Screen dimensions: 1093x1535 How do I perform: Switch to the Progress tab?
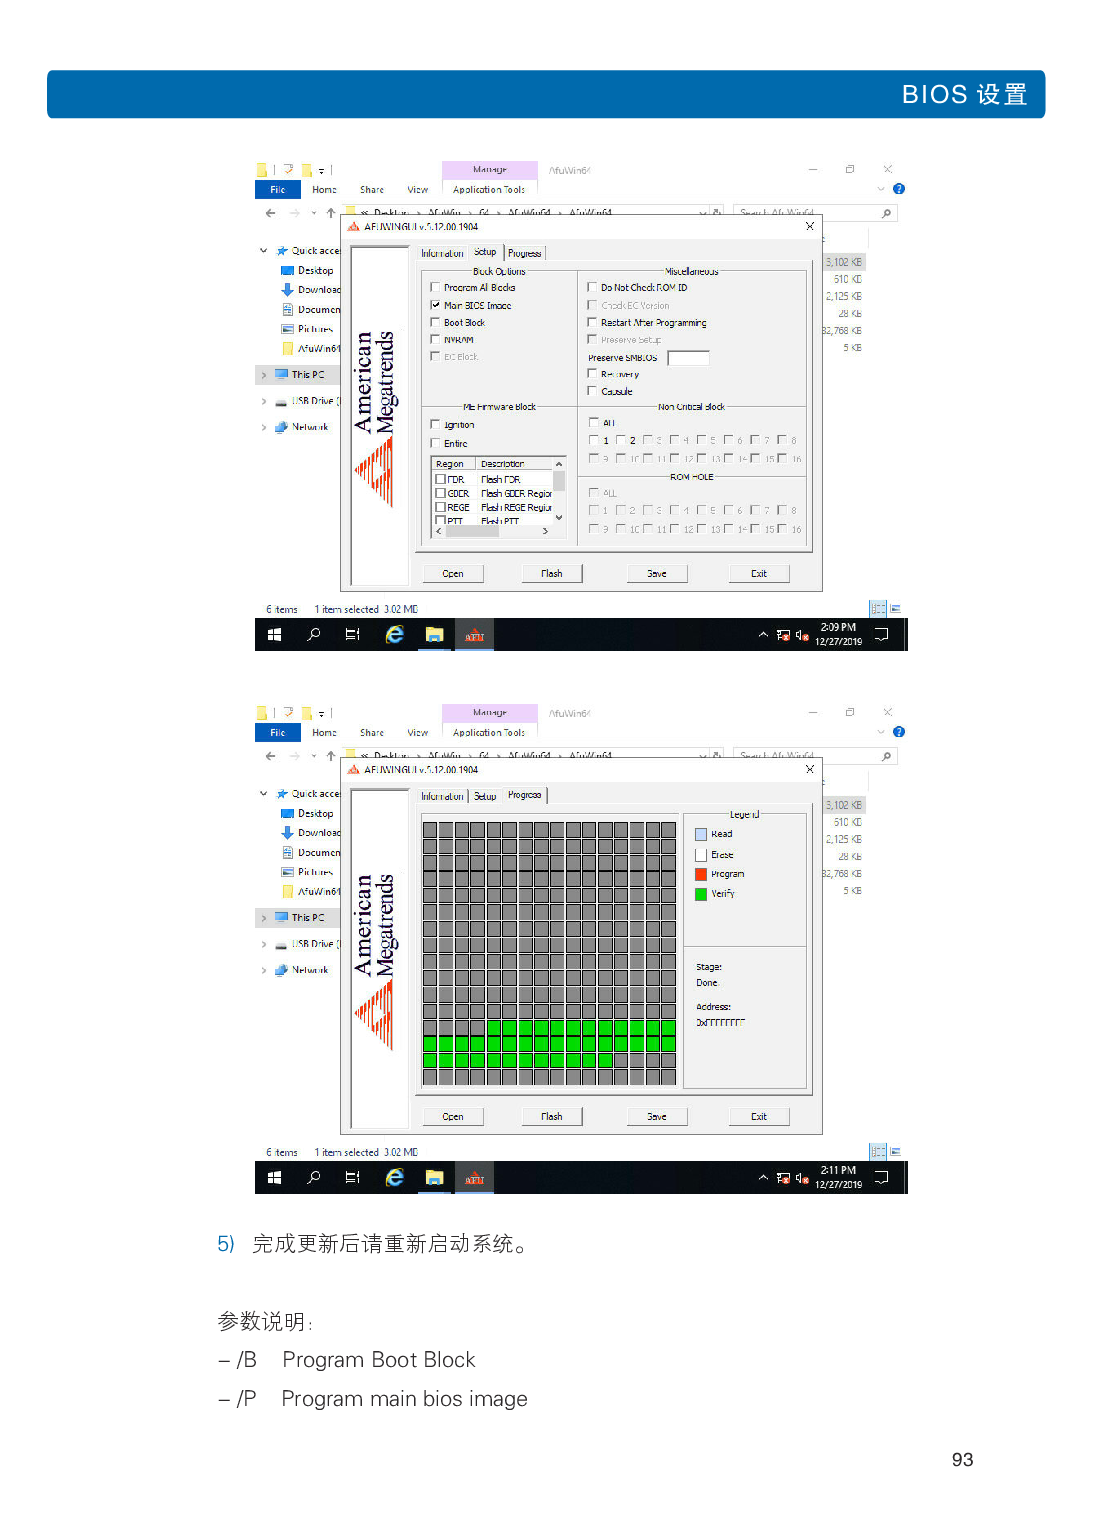point(524,253)
